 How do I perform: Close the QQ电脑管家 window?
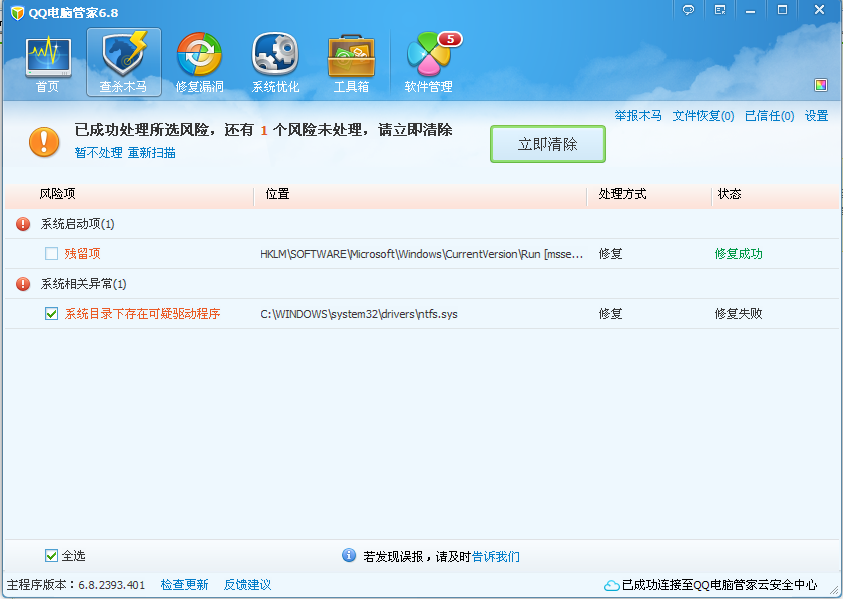coord(819,10)
